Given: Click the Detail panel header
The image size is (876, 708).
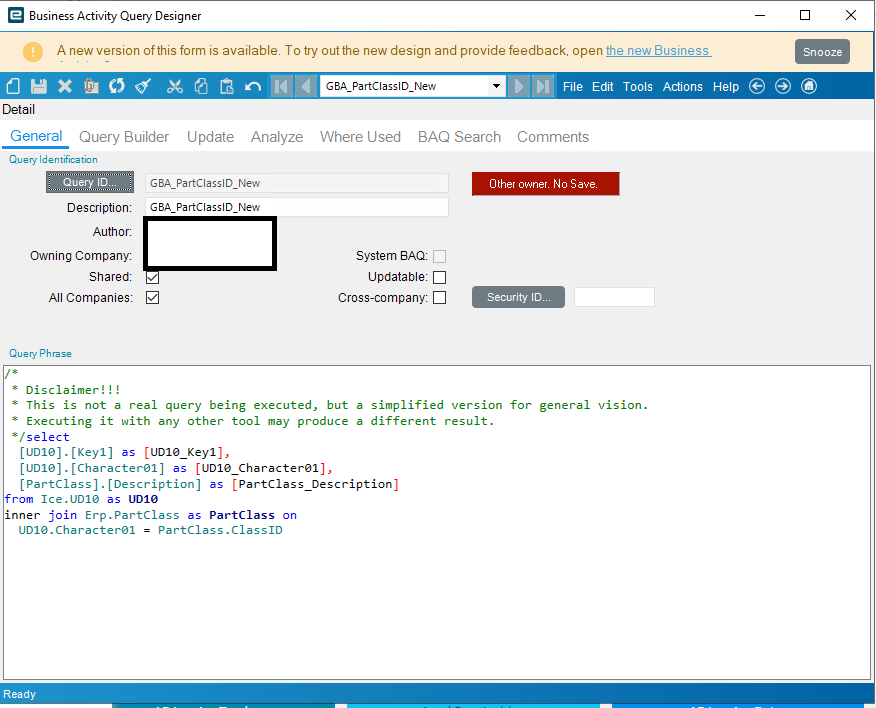Looking at the screenshot, I should tap(18, 110).
